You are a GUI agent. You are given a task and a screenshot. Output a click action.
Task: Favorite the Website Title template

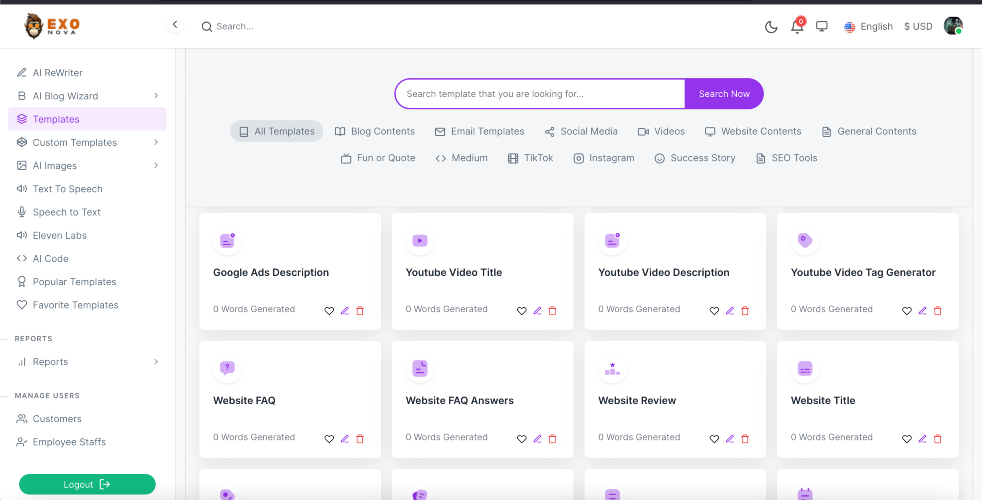[907, 439]
